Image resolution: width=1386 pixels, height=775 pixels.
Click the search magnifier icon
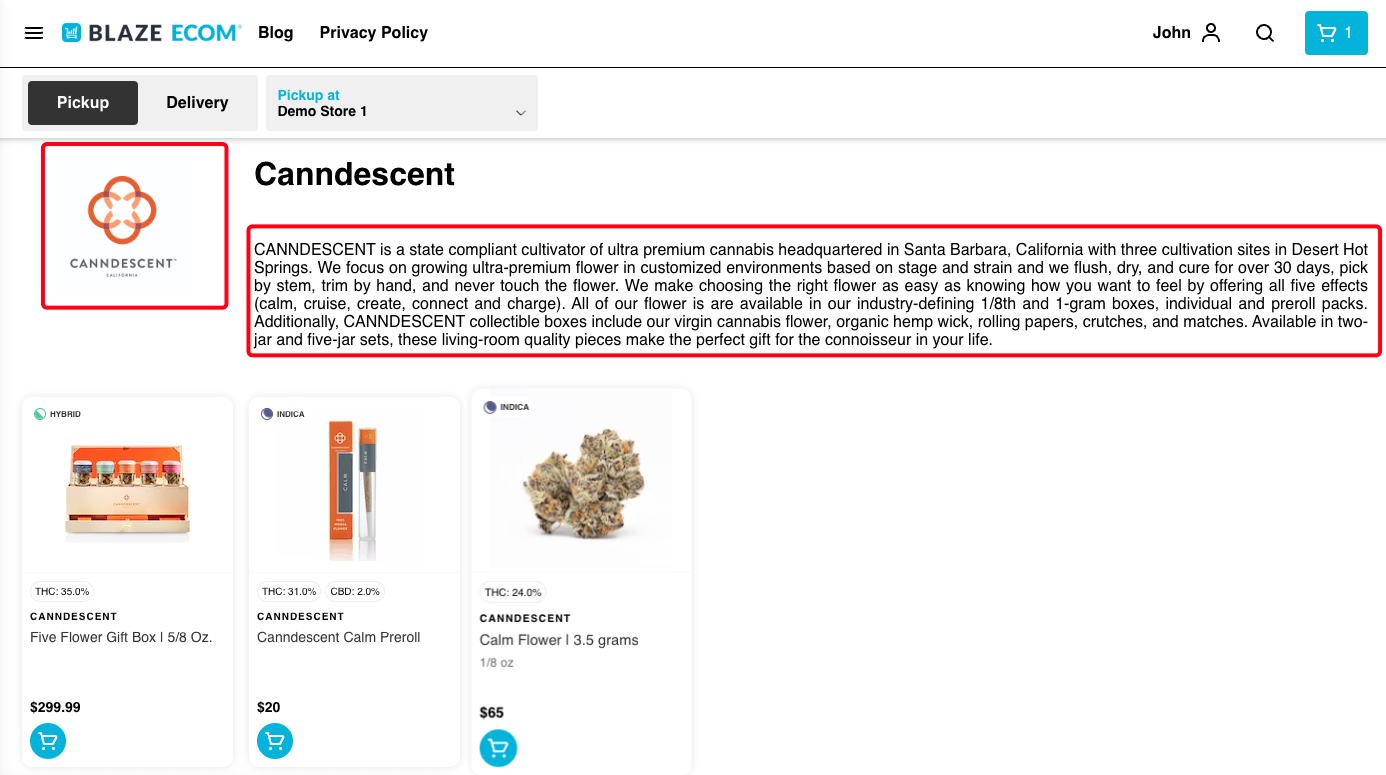click(x=1265, y=33)
